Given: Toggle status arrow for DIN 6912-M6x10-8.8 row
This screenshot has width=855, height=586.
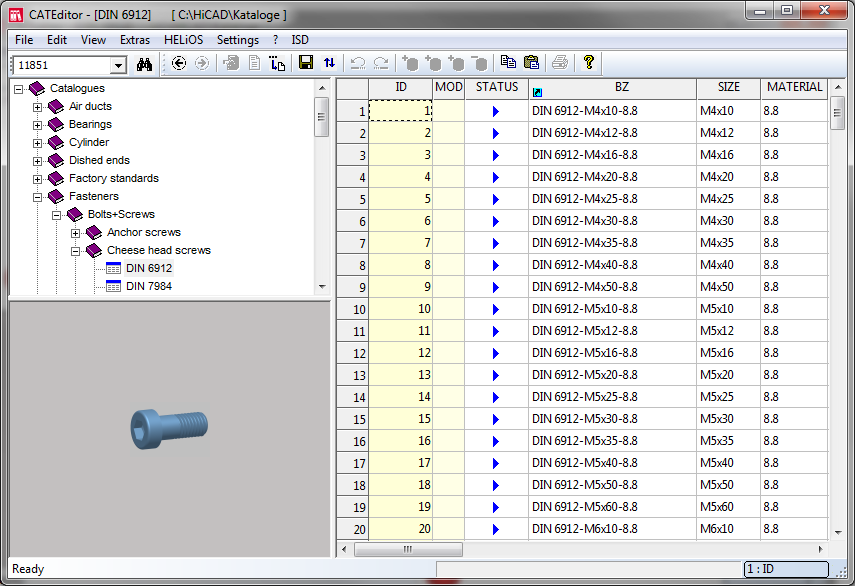Looking at the screenshot, I should (x=496, y=529).
